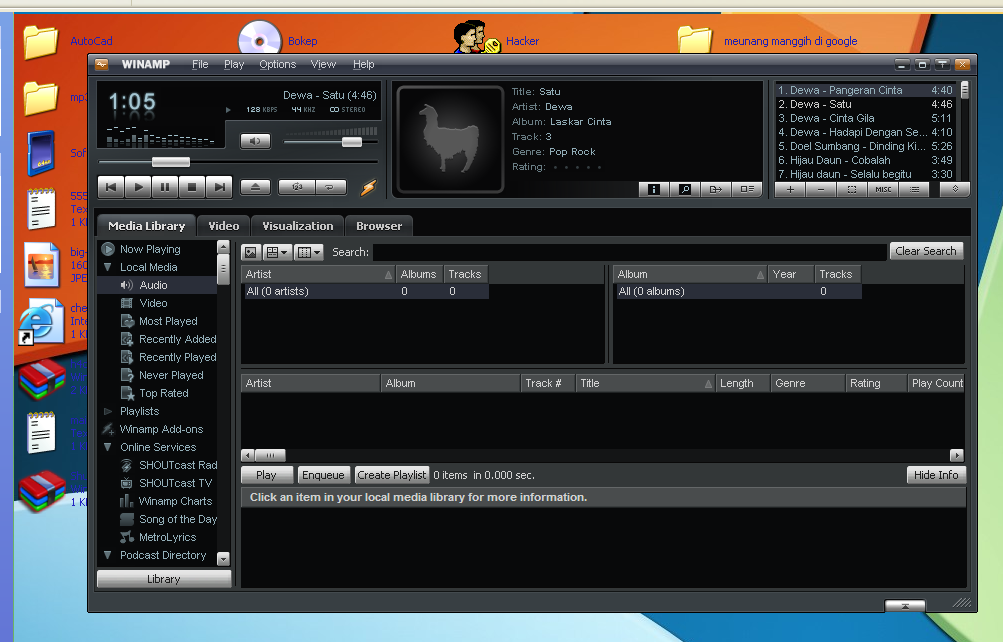The height and width of the screenshot is (642, 1003).
Task: Switch to the Browser tab
Action: 379,226
